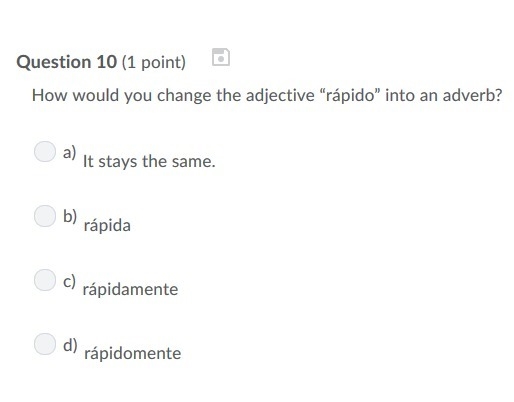The width and height of the screenshot is (514, 402).
Task: Choose the radio button for option b
Action: tap(45, 216)
